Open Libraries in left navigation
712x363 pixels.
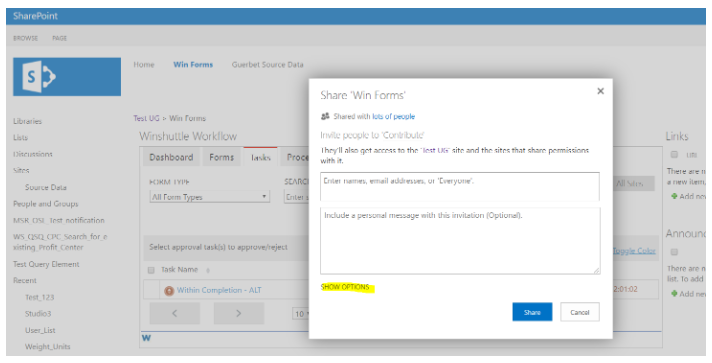[x=27, y=121]
